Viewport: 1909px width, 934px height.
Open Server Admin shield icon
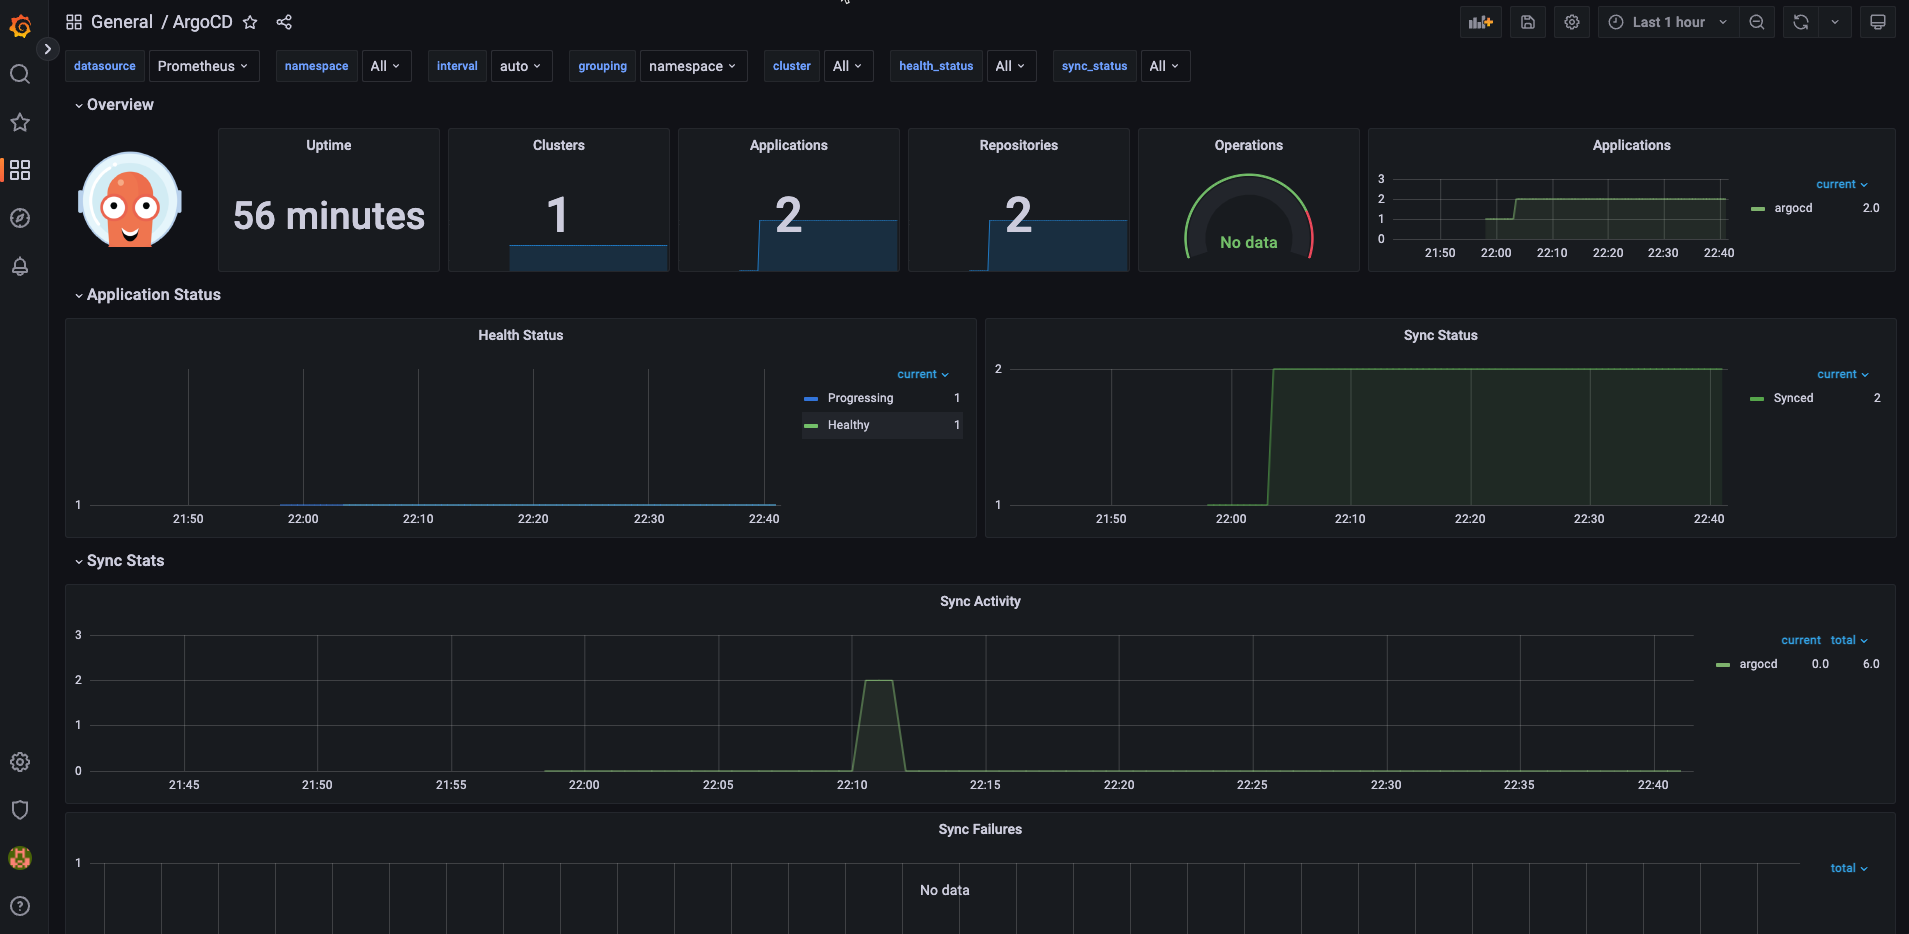[20, 810]
